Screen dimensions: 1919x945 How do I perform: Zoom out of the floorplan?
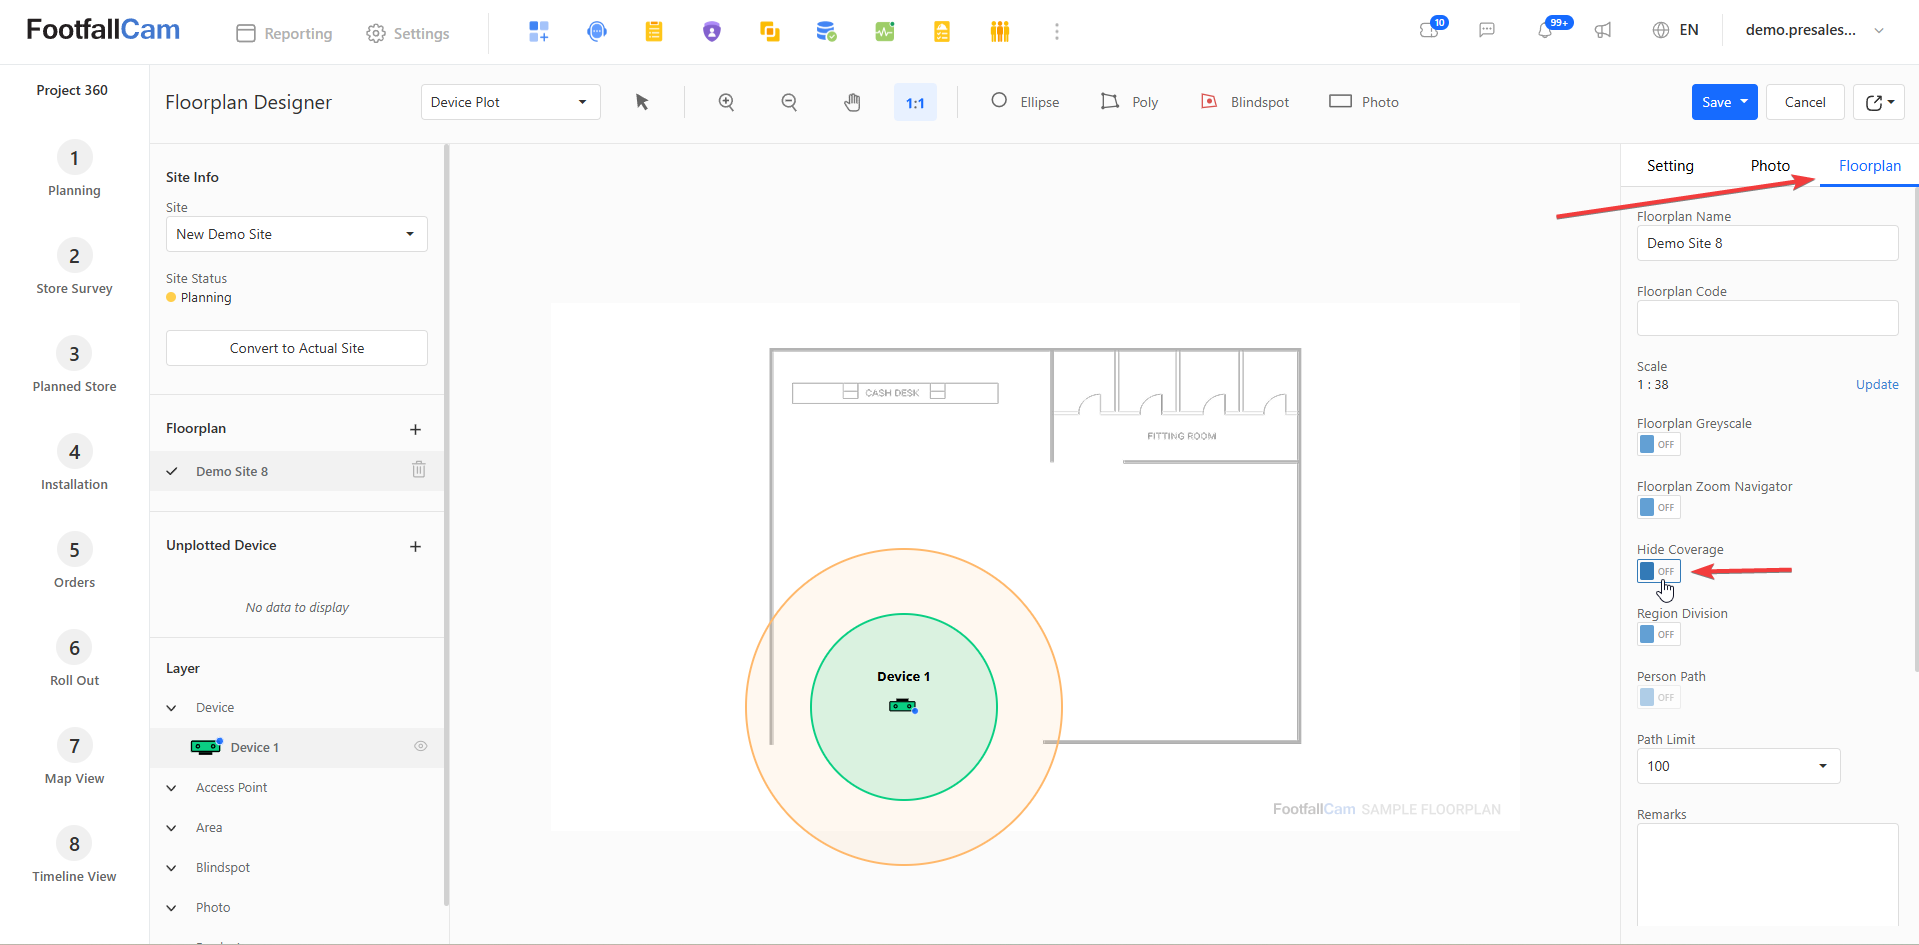789,102
